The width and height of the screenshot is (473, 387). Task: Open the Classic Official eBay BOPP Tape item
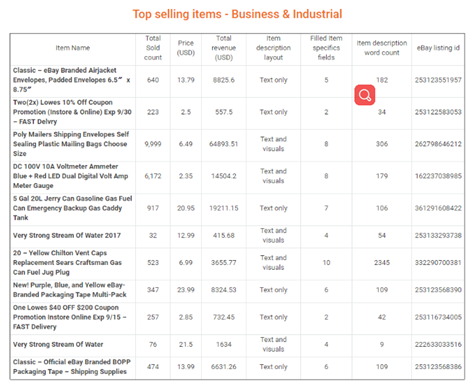(72, 367)
